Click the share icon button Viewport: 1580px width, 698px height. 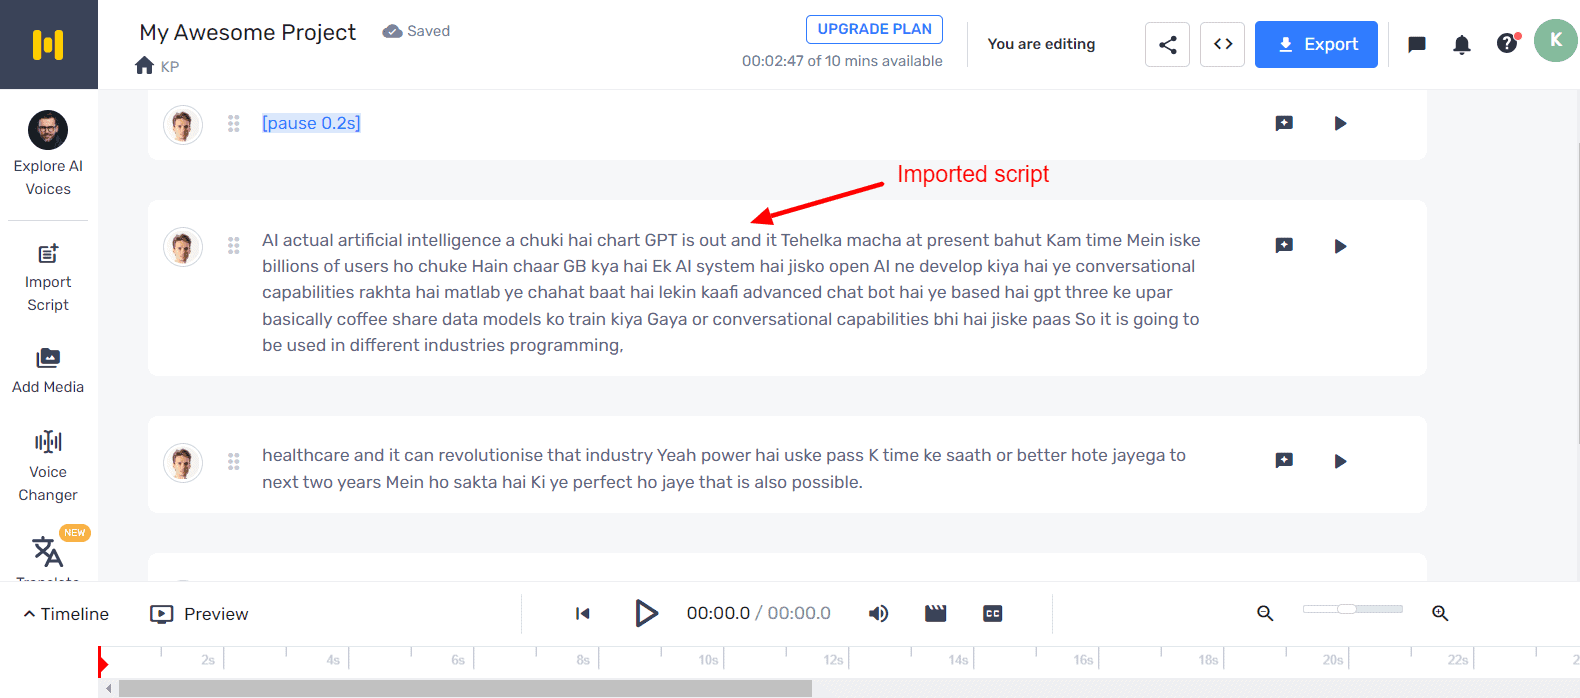coord(1167,44)
